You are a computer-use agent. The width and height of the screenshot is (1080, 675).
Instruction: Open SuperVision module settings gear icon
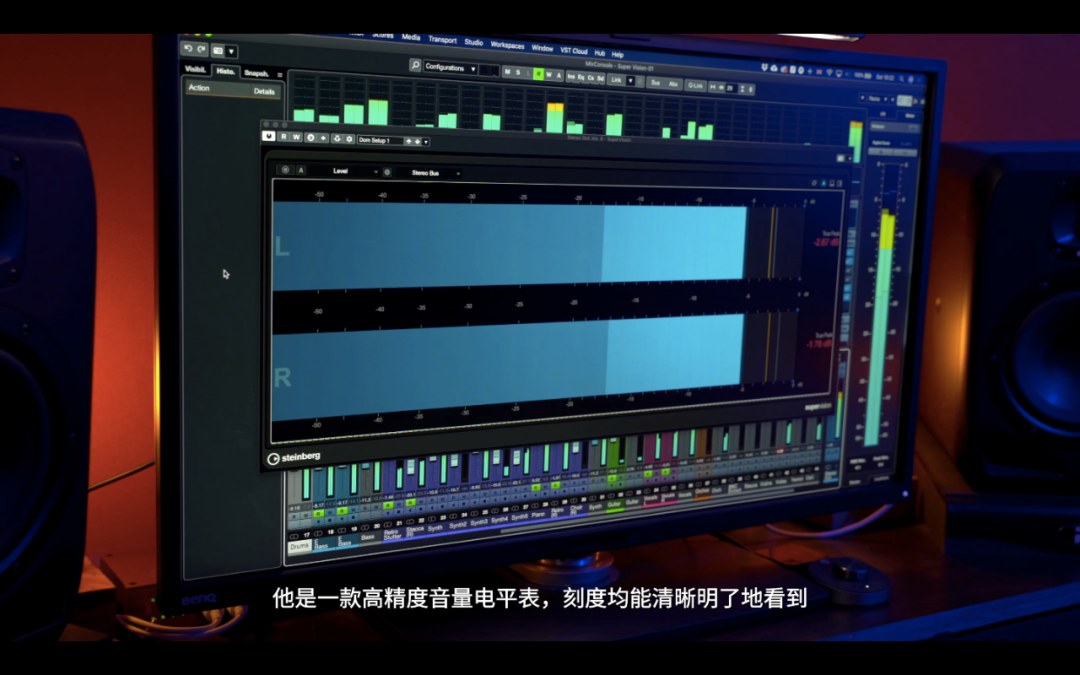tap(387, 172)
